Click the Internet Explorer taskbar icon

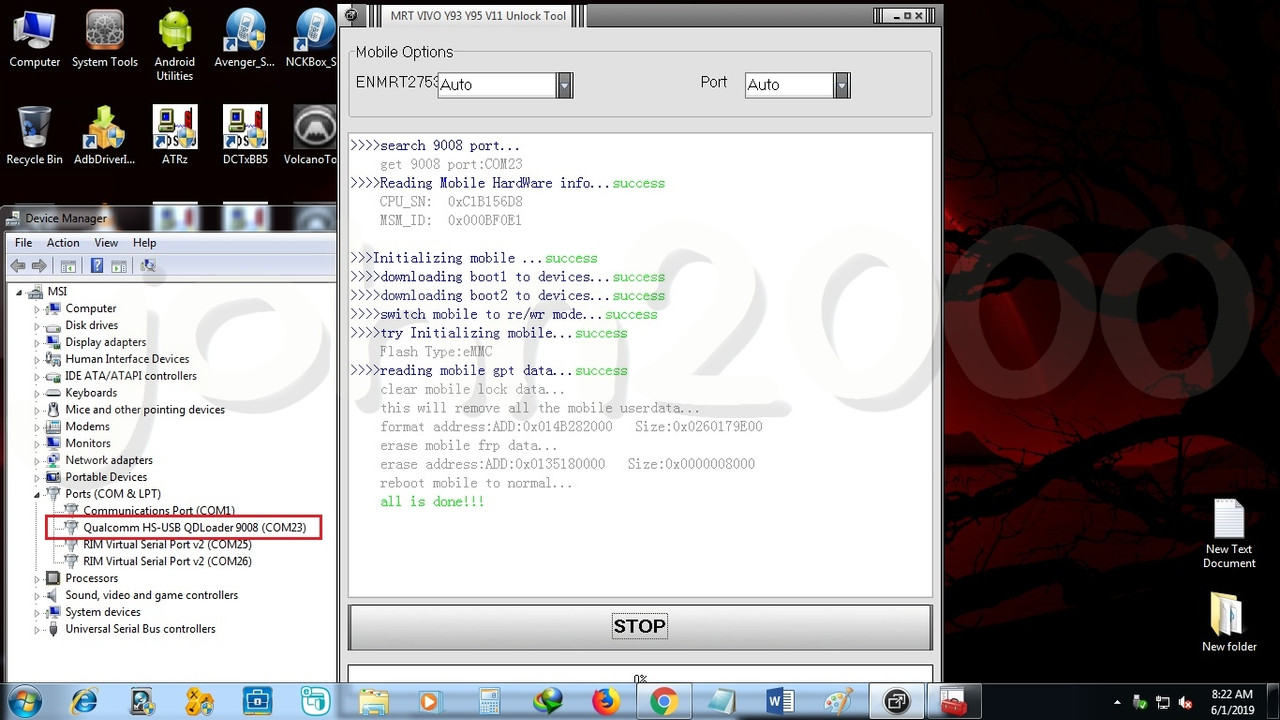84,702
